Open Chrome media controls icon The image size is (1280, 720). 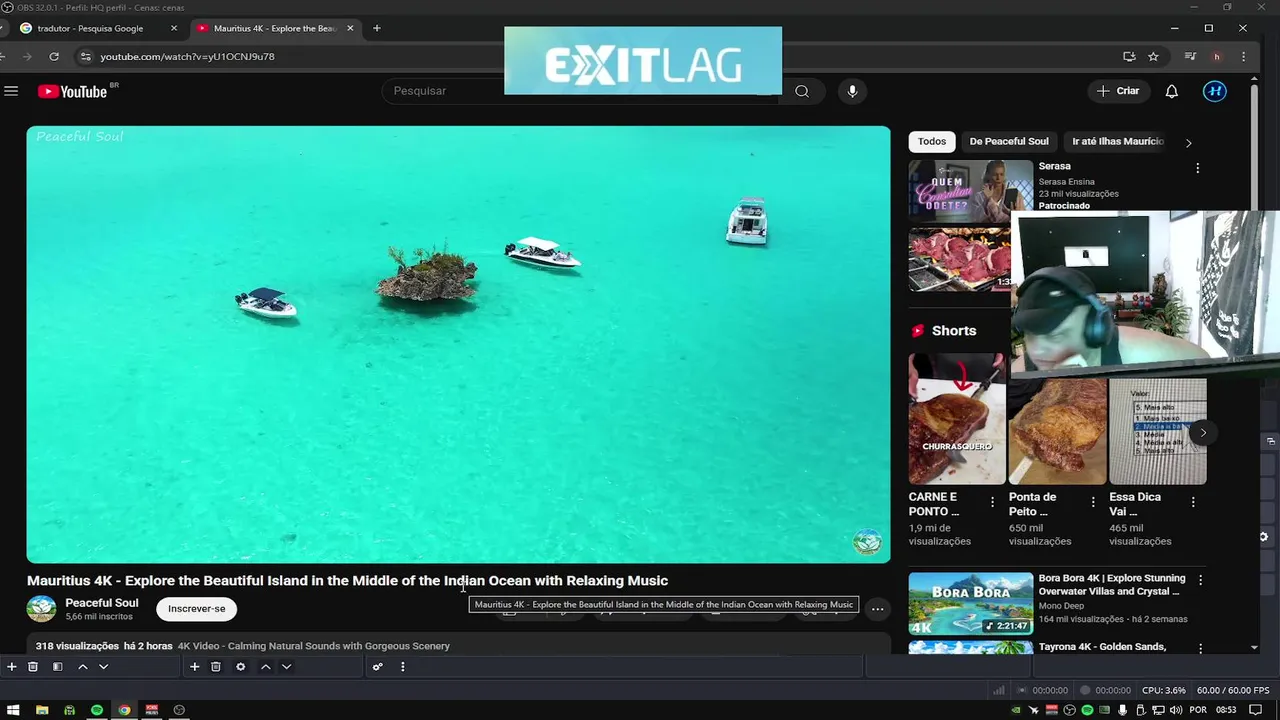pos(1190,57)
